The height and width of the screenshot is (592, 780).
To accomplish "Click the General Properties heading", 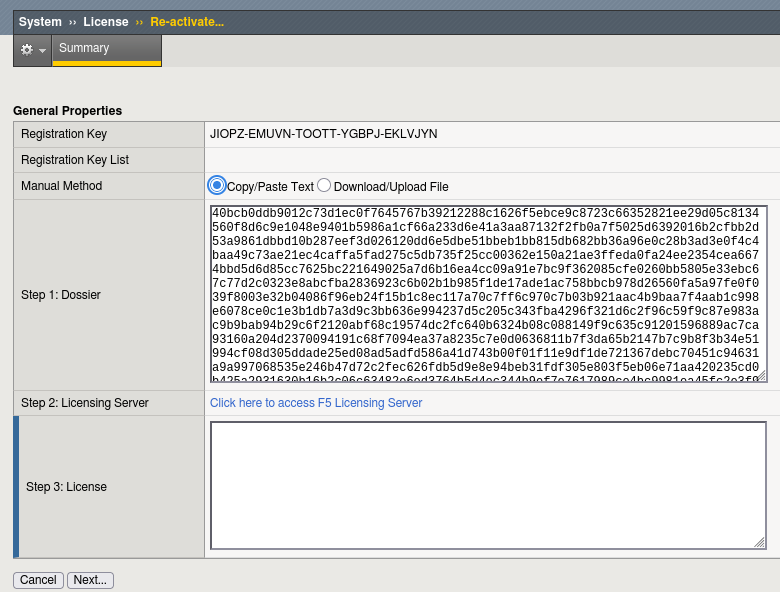I will pyautogui.click(x=67, y=110).
